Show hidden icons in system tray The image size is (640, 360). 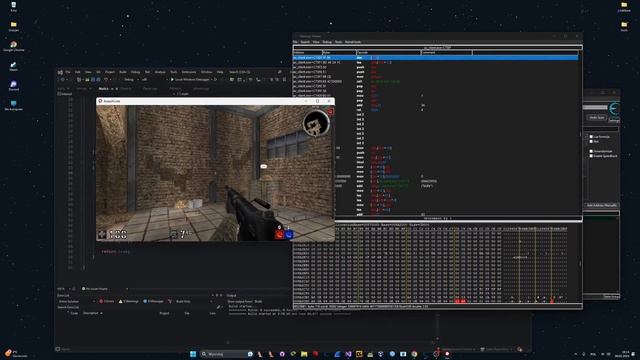pyautogui.click(x=576, y=354)
